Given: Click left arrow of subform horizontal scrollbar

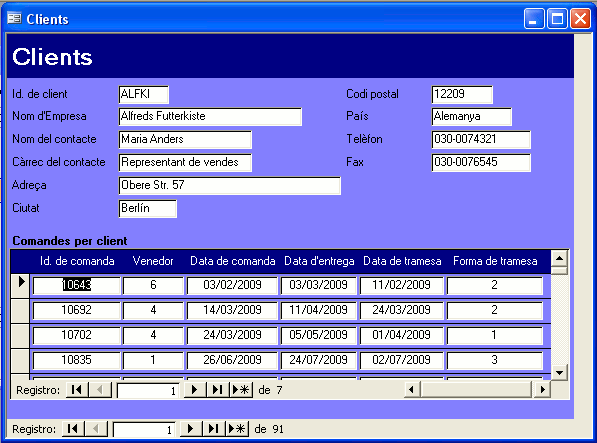Looking at the screenshot, I should coord(412,390).
